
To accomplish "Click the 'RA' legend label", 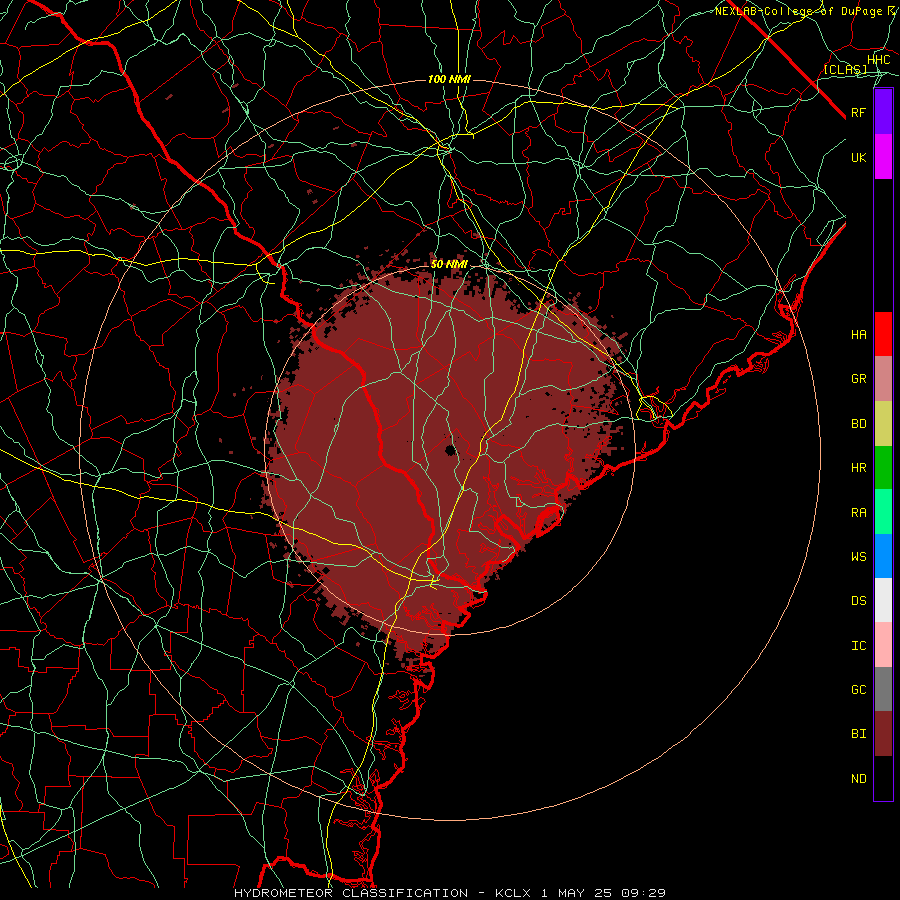I will click(x=859, y=513).
